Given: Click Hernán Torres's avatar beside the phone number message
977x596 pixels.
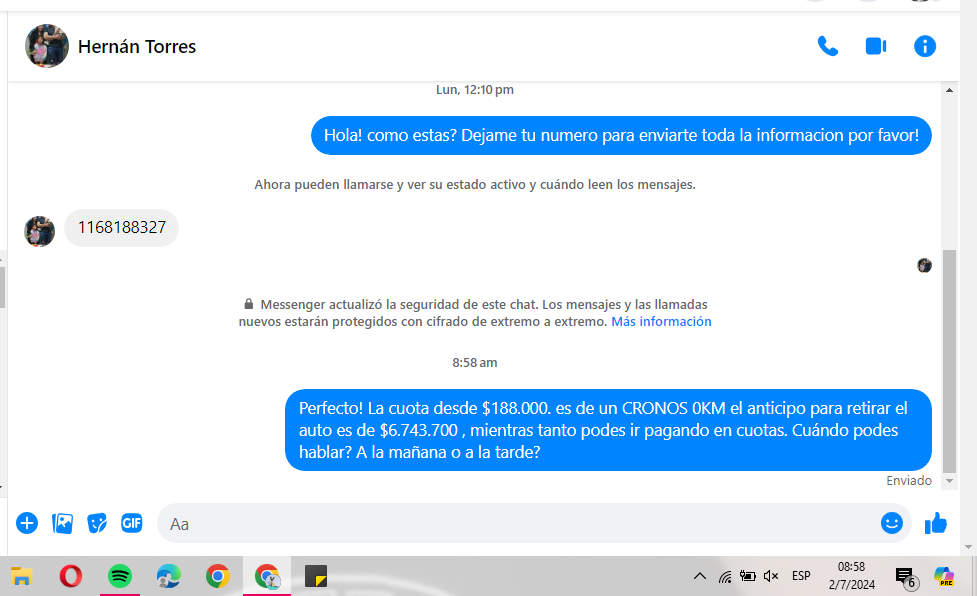Looking at the screenshot, I should click(39, 230).
